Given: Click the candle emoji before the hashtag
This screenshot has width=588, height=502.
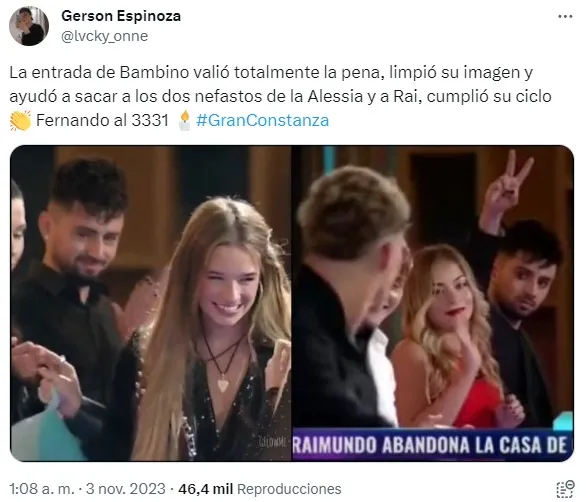Looking at the screenshot, I should [183, 120].
